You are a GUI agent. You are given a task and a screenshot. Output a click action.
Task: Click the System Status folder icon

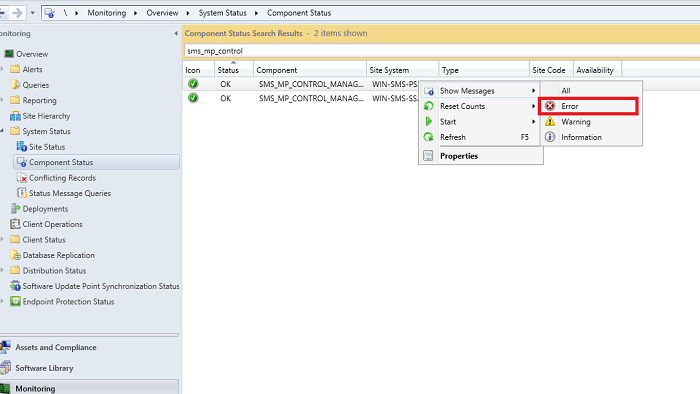point(15,131)
